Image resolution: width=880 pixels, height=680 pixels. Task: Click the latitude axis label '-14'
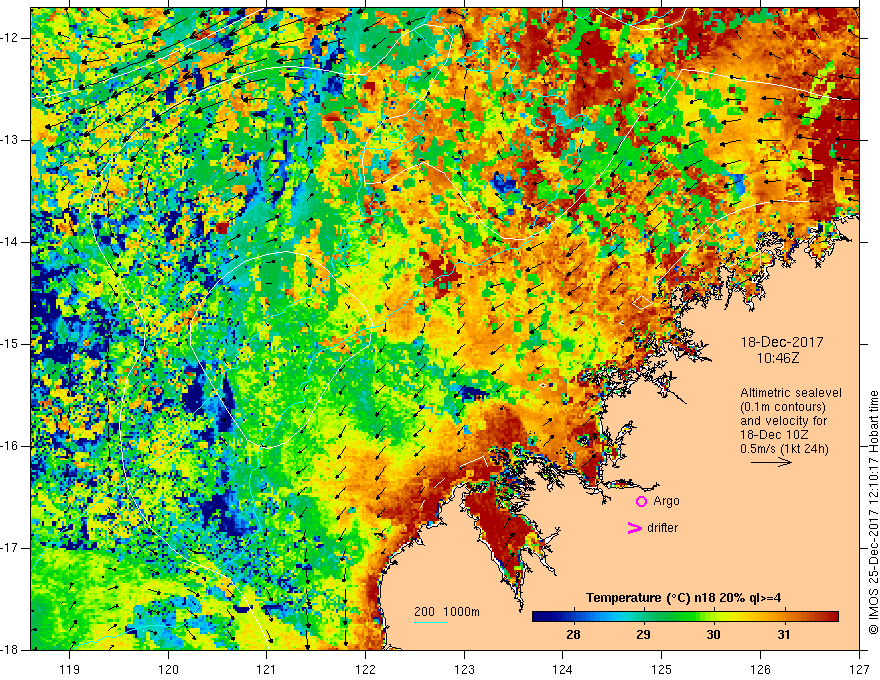point(11,242)
